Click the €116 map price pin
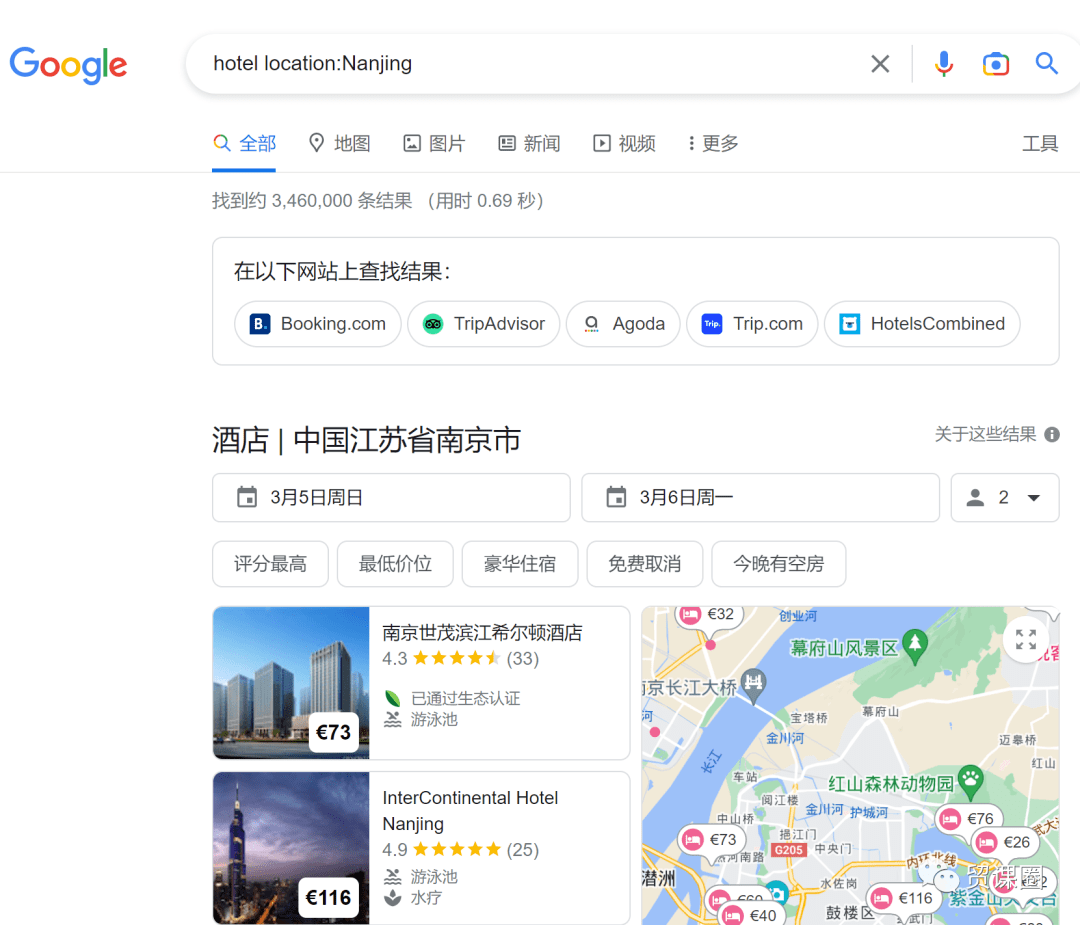The image size is (1080, 925). point(903,898)
